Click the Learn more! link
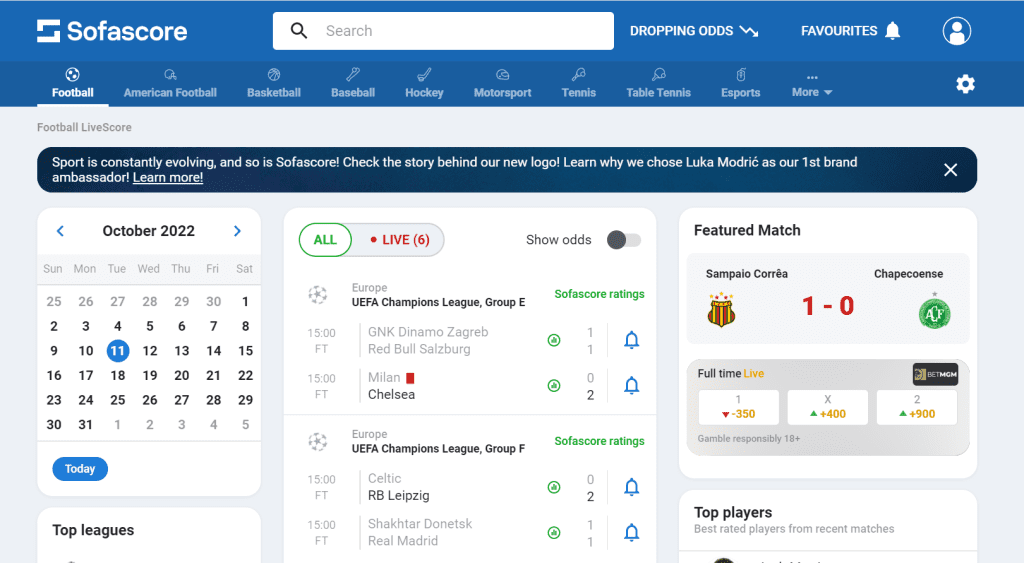The image size is (1024, 563). point(168,178)
